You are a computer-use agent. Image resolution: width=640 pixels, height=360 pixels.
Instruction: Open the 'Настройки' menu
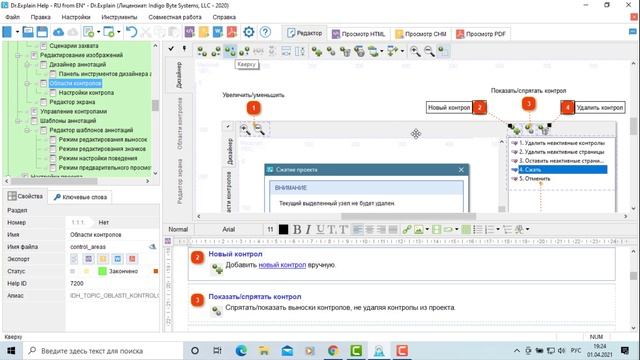pyautogui.click(x=76, y=17)
